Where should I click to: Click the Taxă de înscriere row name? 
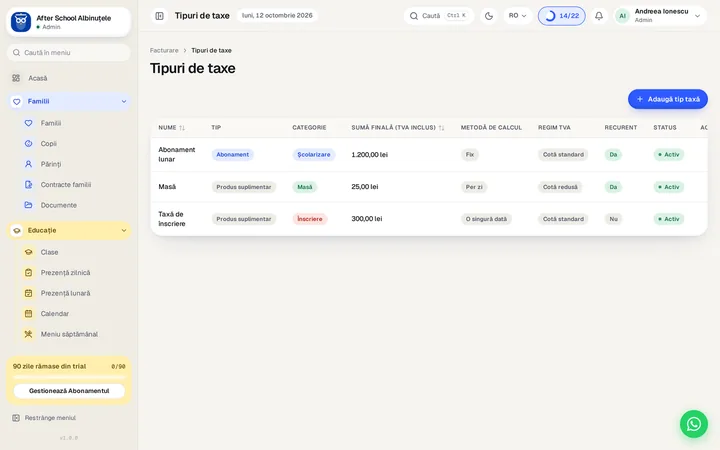[x=172, y=219]
